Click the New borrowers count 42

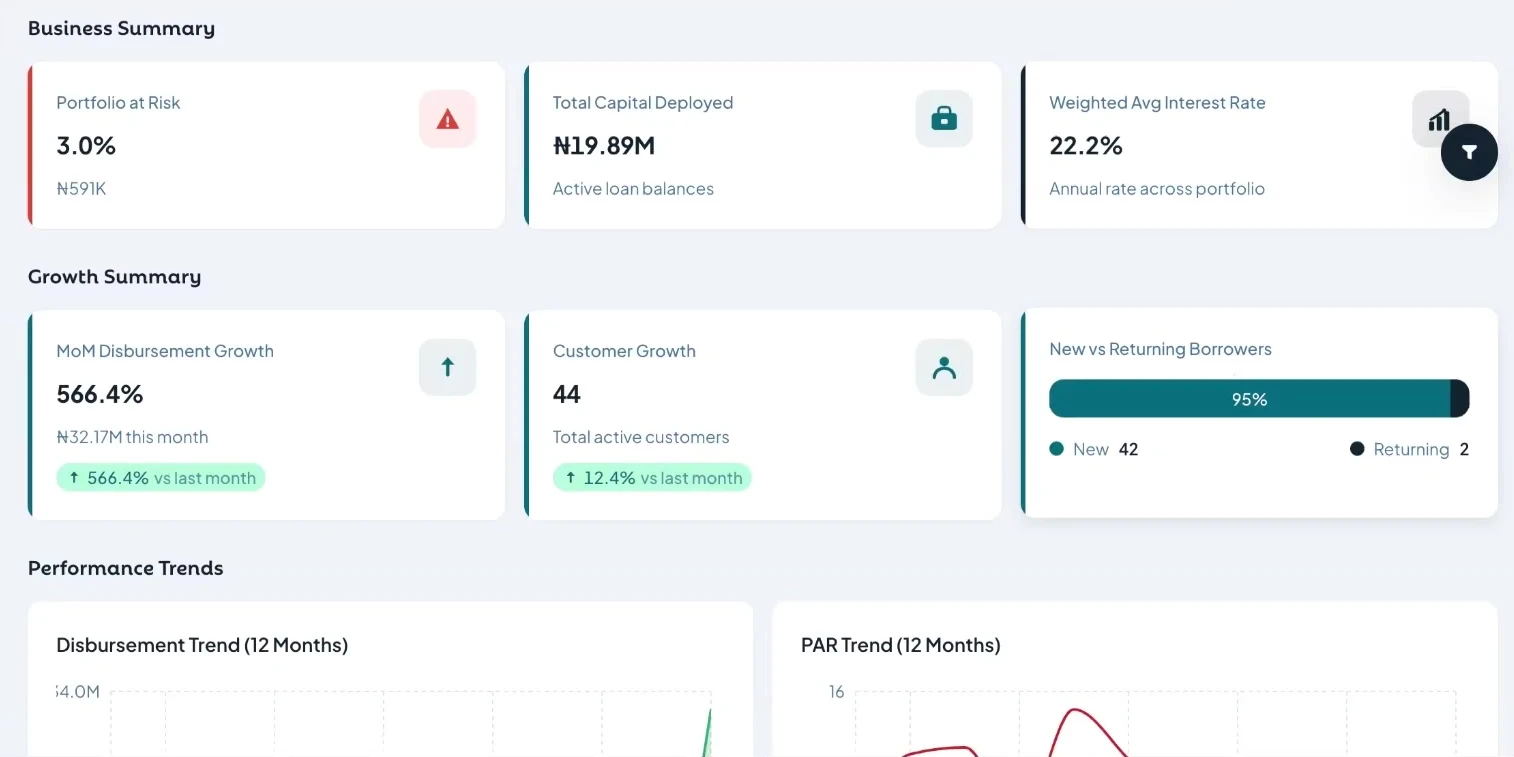tap(1128, 450)
